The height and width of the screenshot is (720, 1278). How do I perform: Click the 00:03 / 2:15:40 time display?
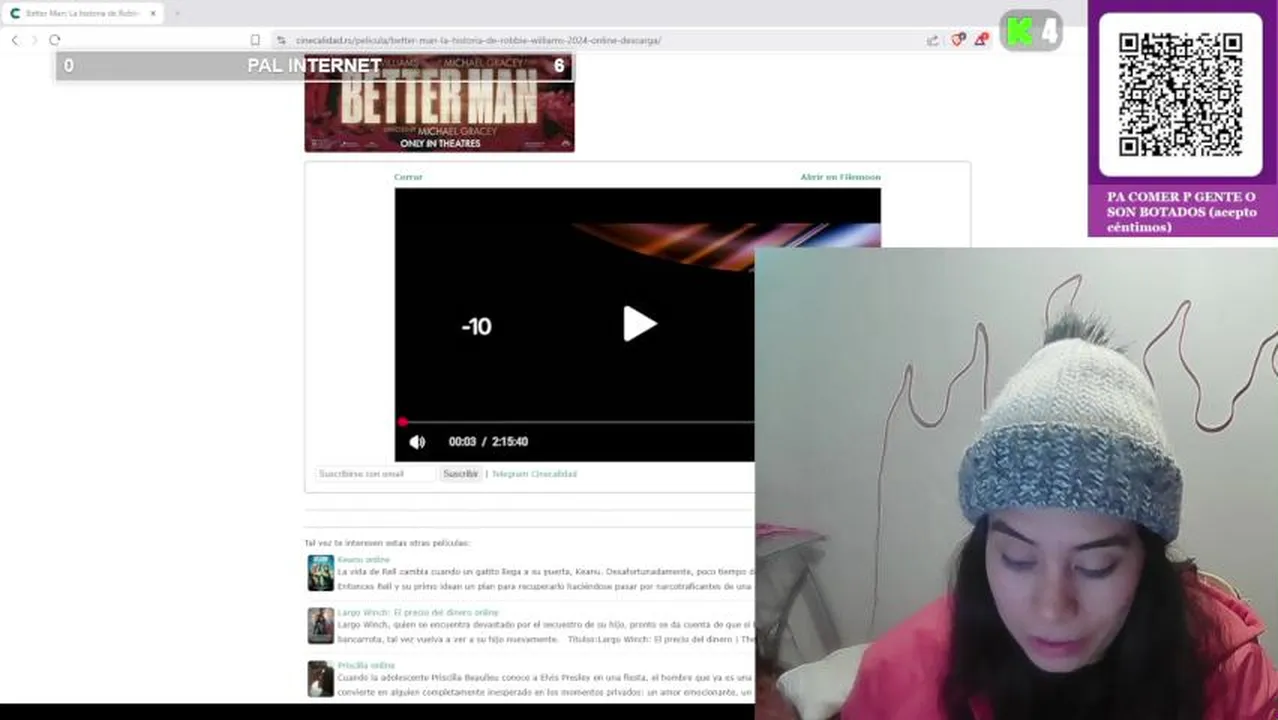point(488,442)
